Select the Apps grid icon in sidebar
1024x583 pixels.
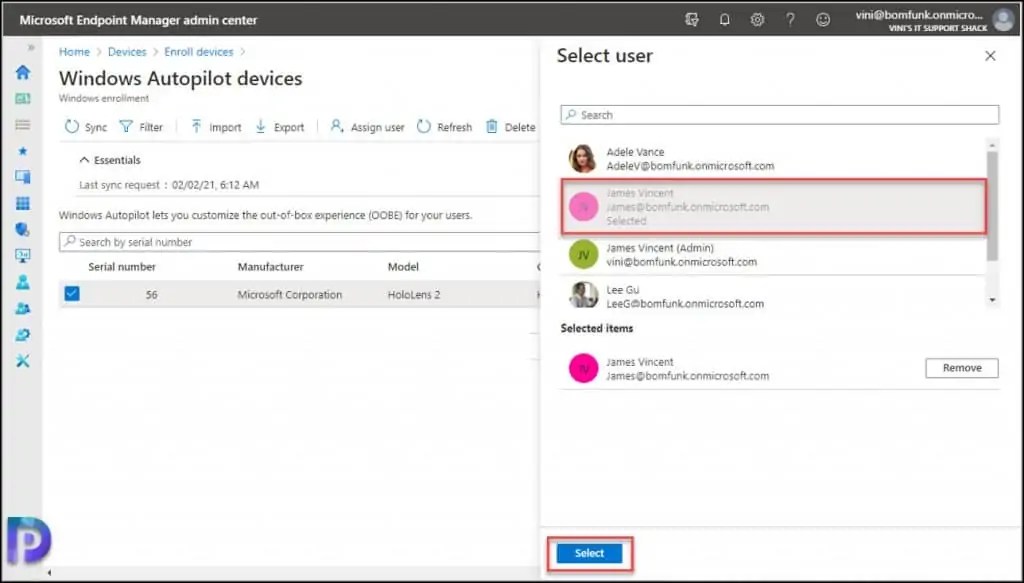(x=24, y=204)
